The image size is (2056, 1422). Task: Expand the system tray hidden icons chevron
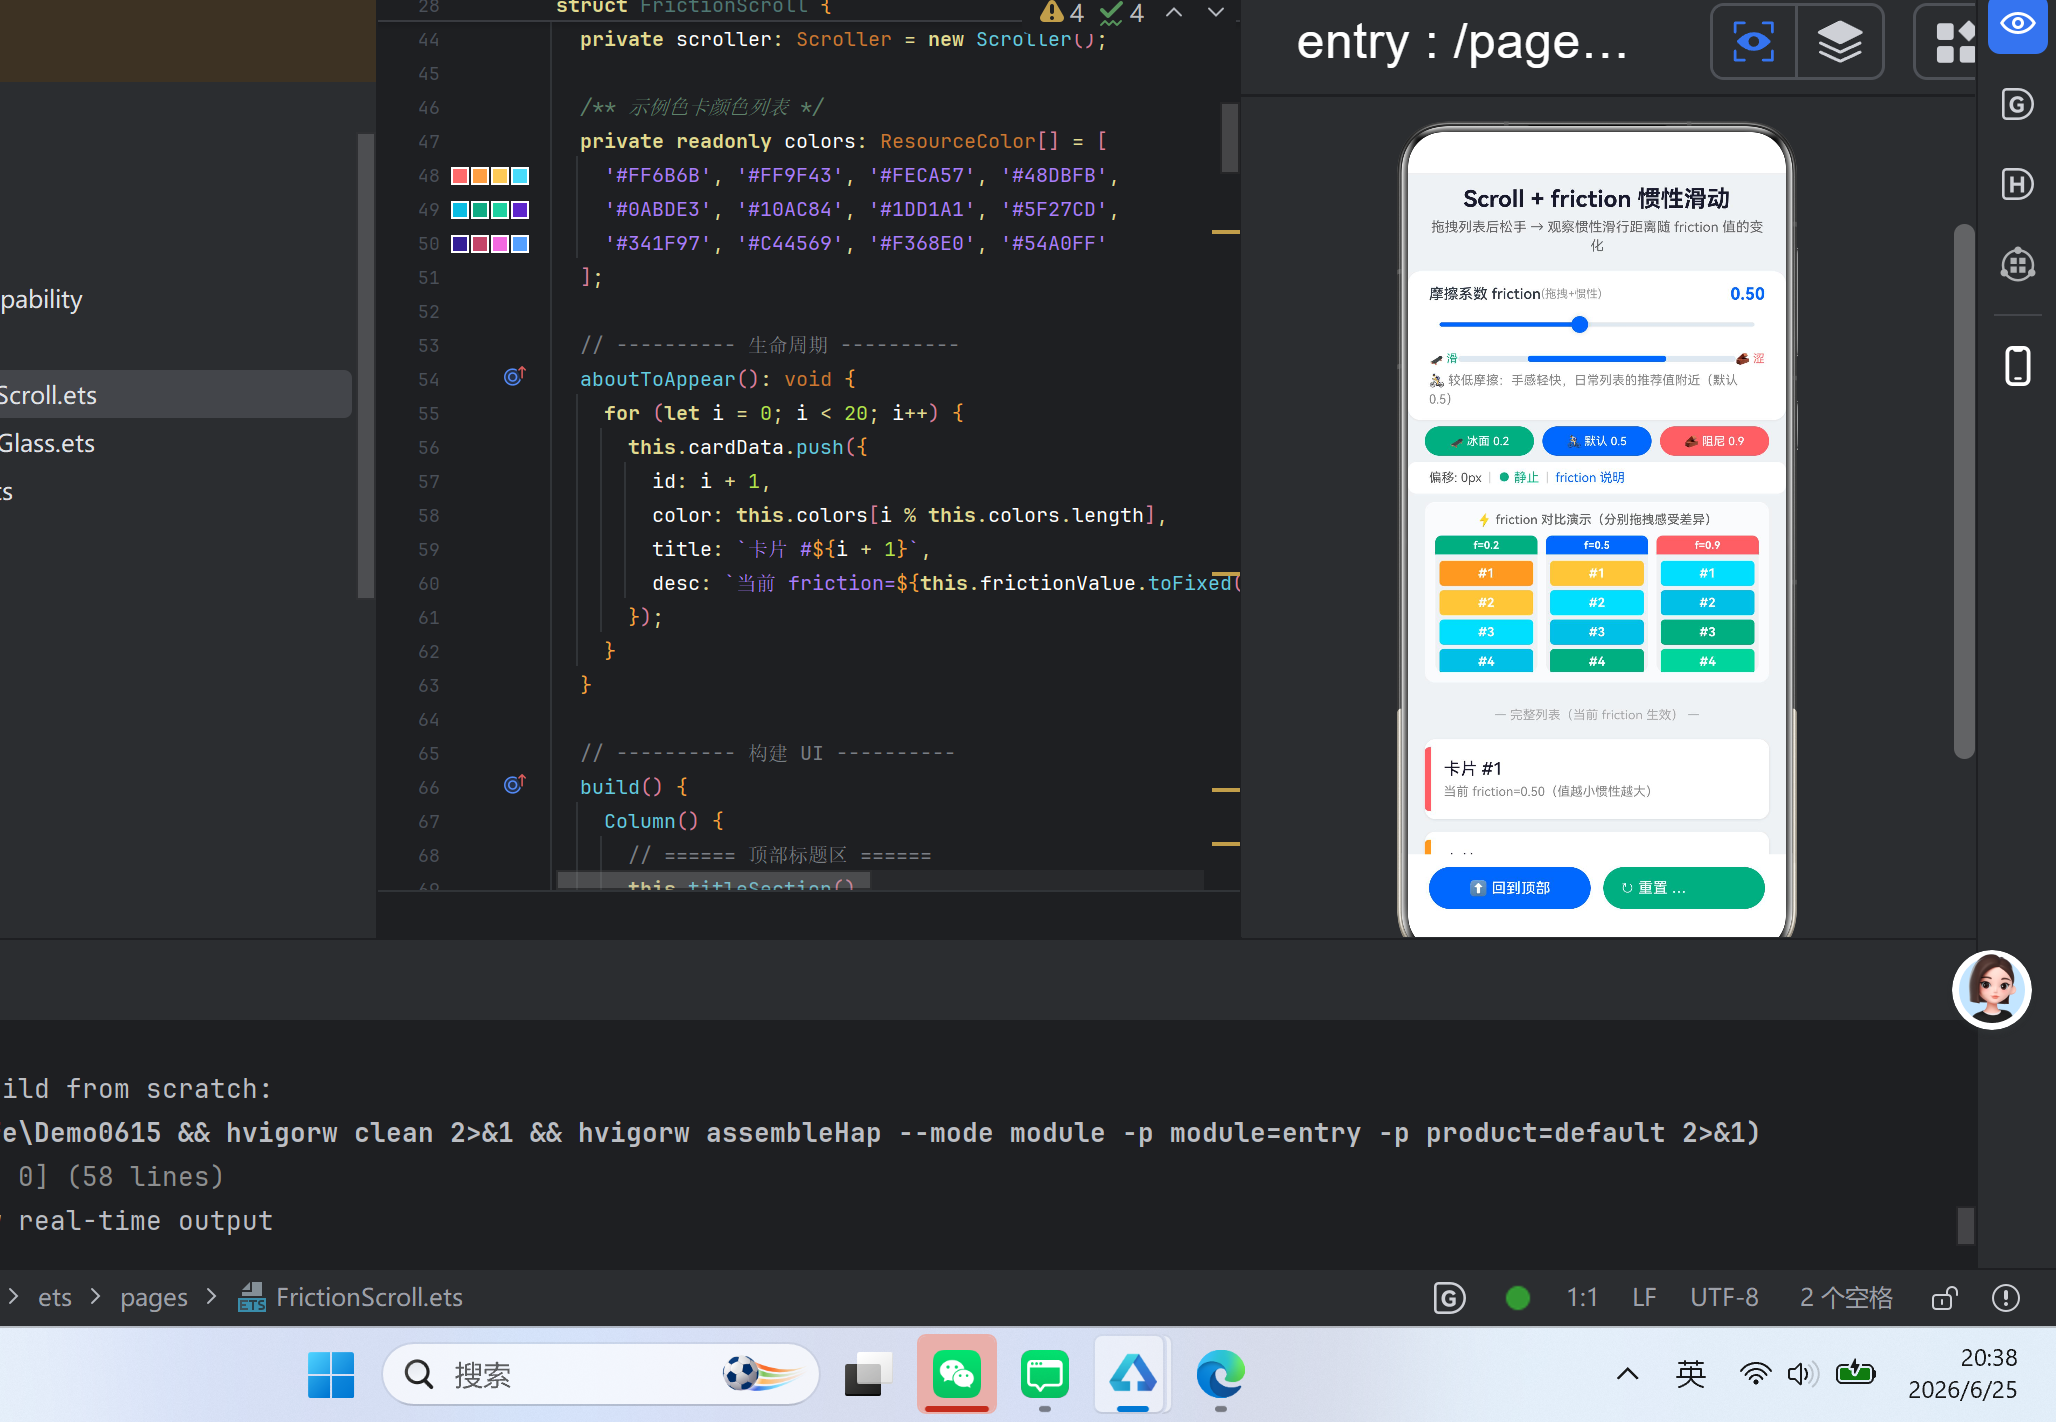coord(1627,1374)
